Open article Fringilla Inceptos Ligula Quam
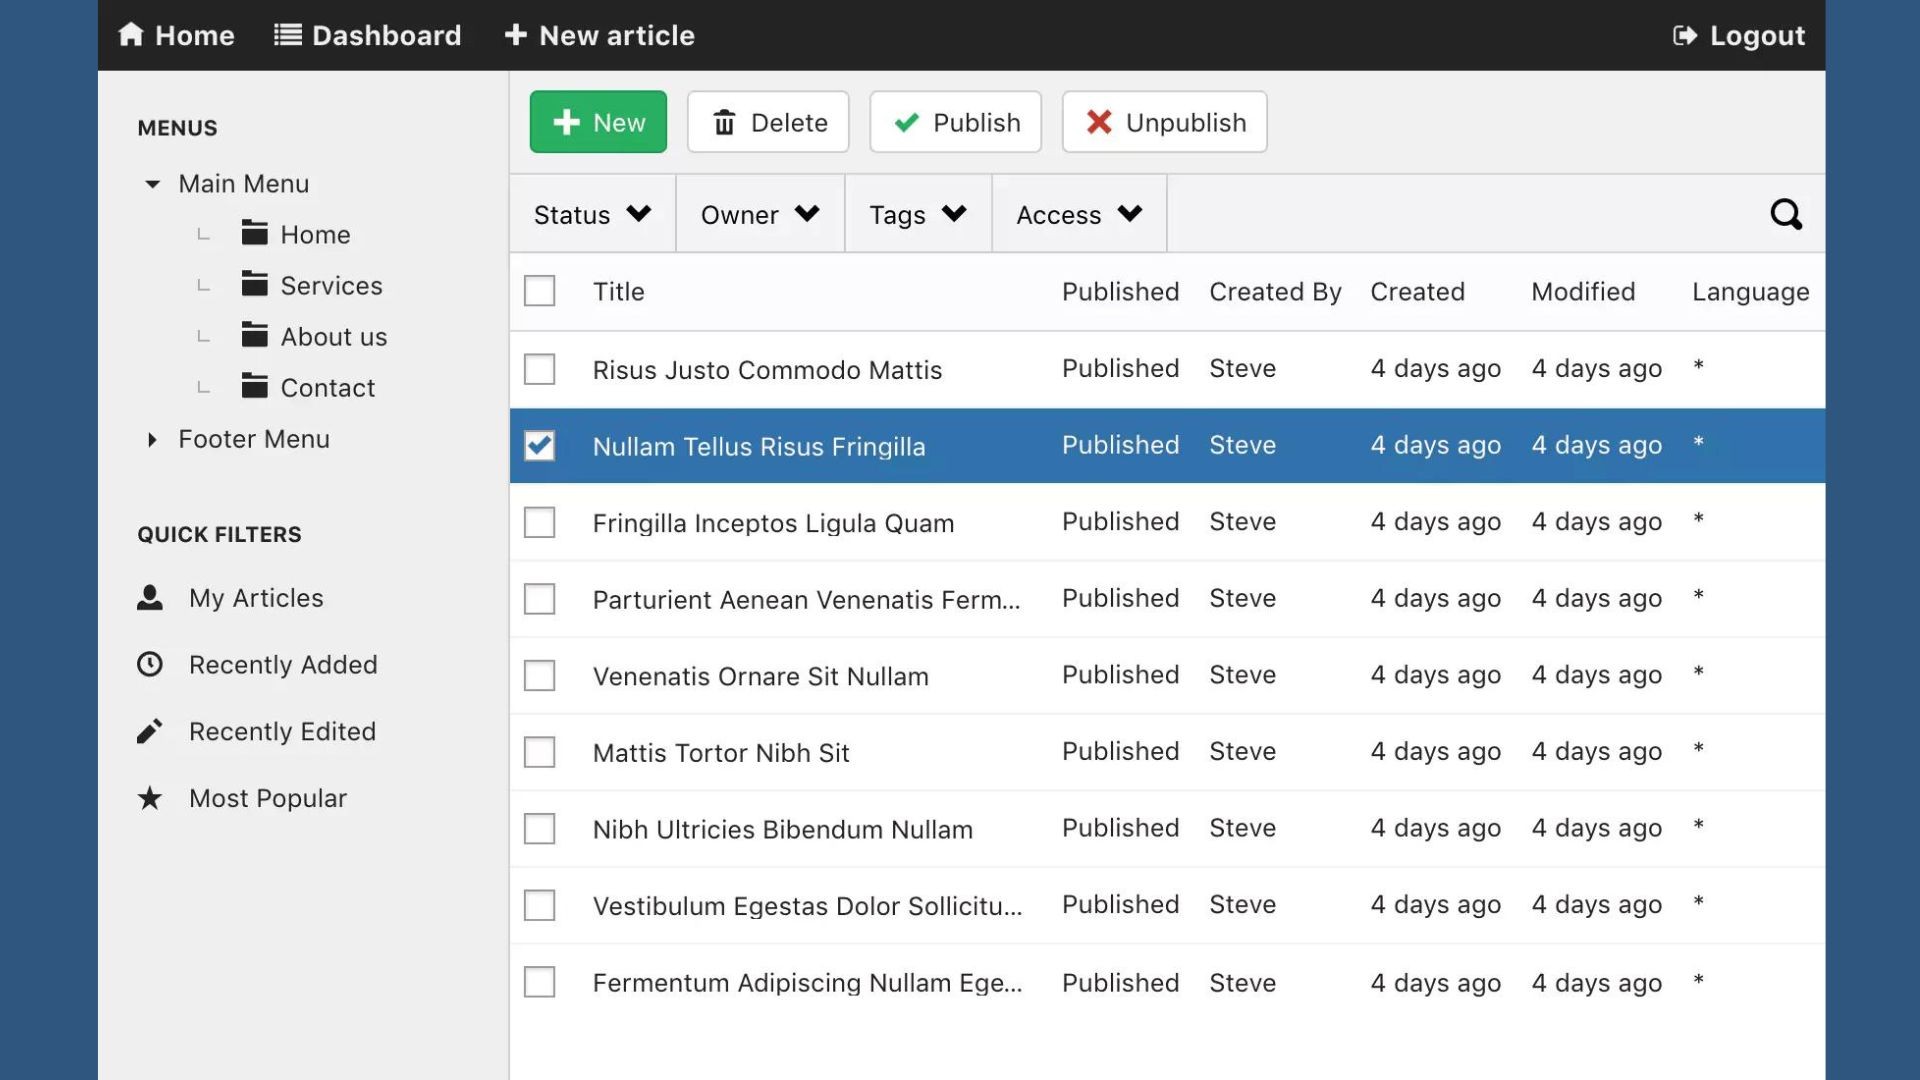1920x1080 pixels. point(773,523)
